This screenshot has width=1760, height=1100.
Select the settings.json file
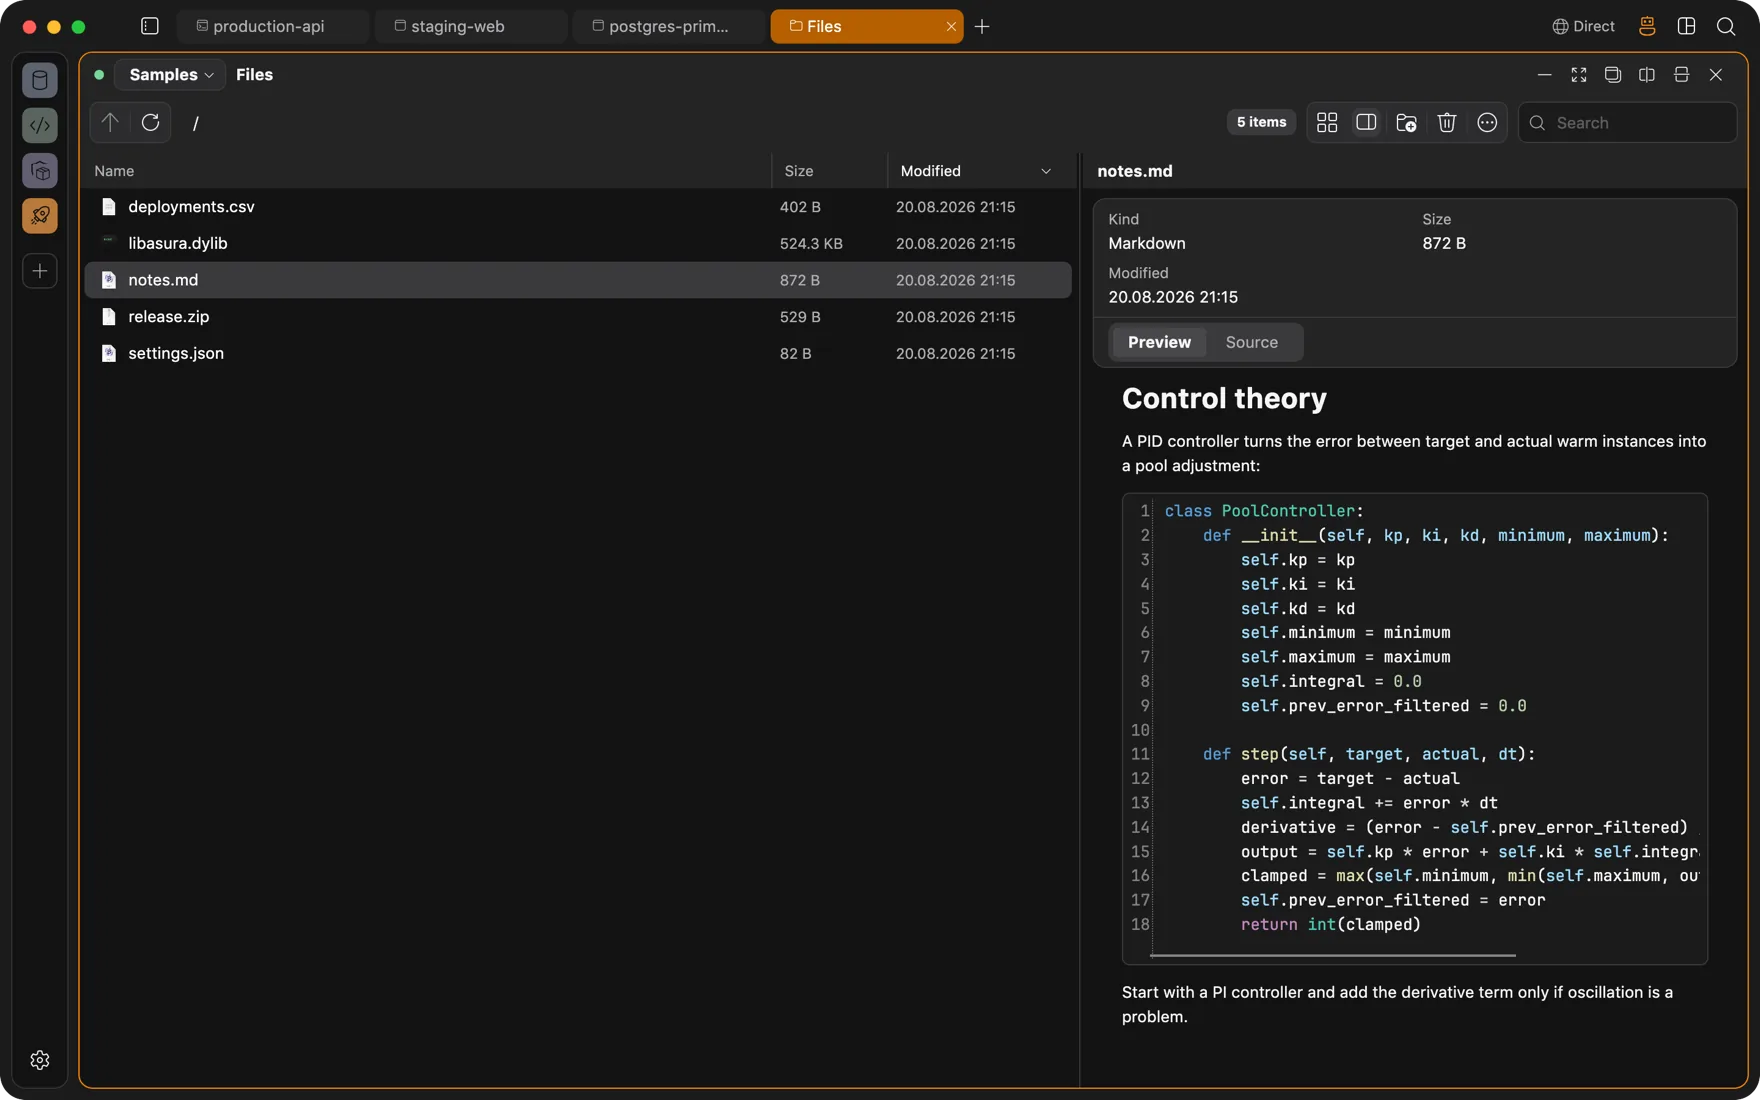pos(578,353)
